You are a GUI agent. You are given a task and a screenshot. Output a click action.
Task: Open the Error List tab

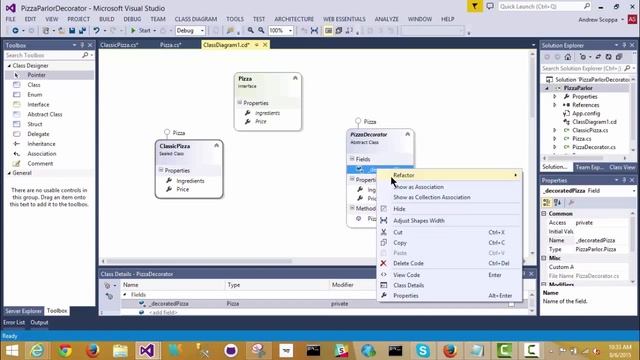coord(14,322)
